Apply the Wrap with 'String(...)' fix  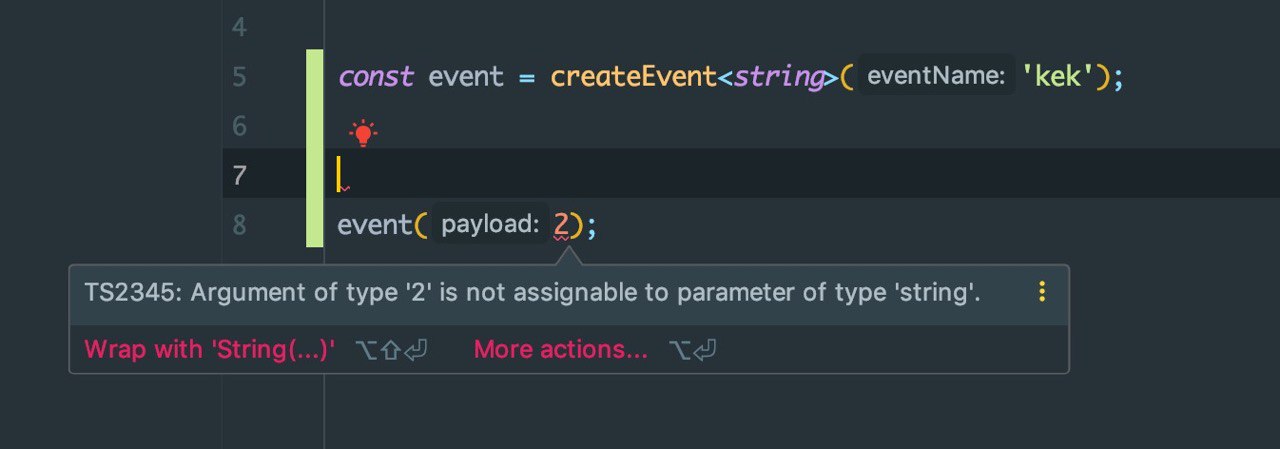[210, 350]
